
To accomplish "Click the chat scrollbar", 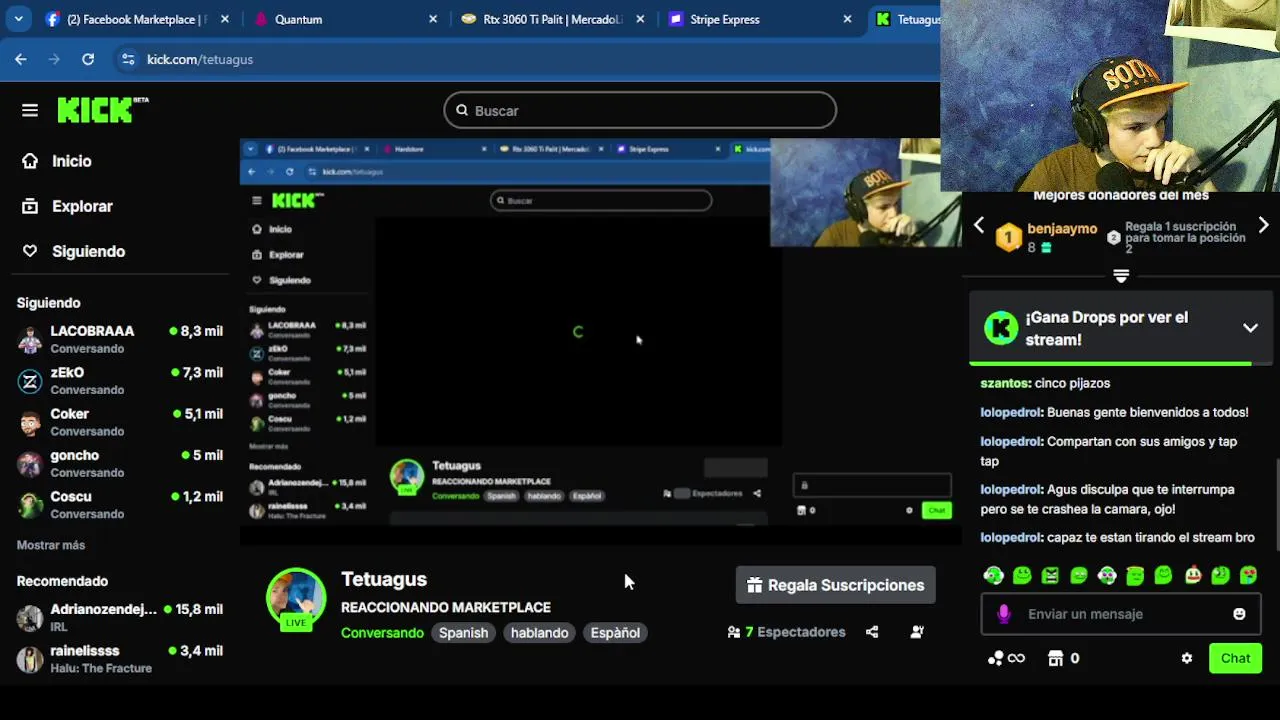I will (x=1276, y=502).
